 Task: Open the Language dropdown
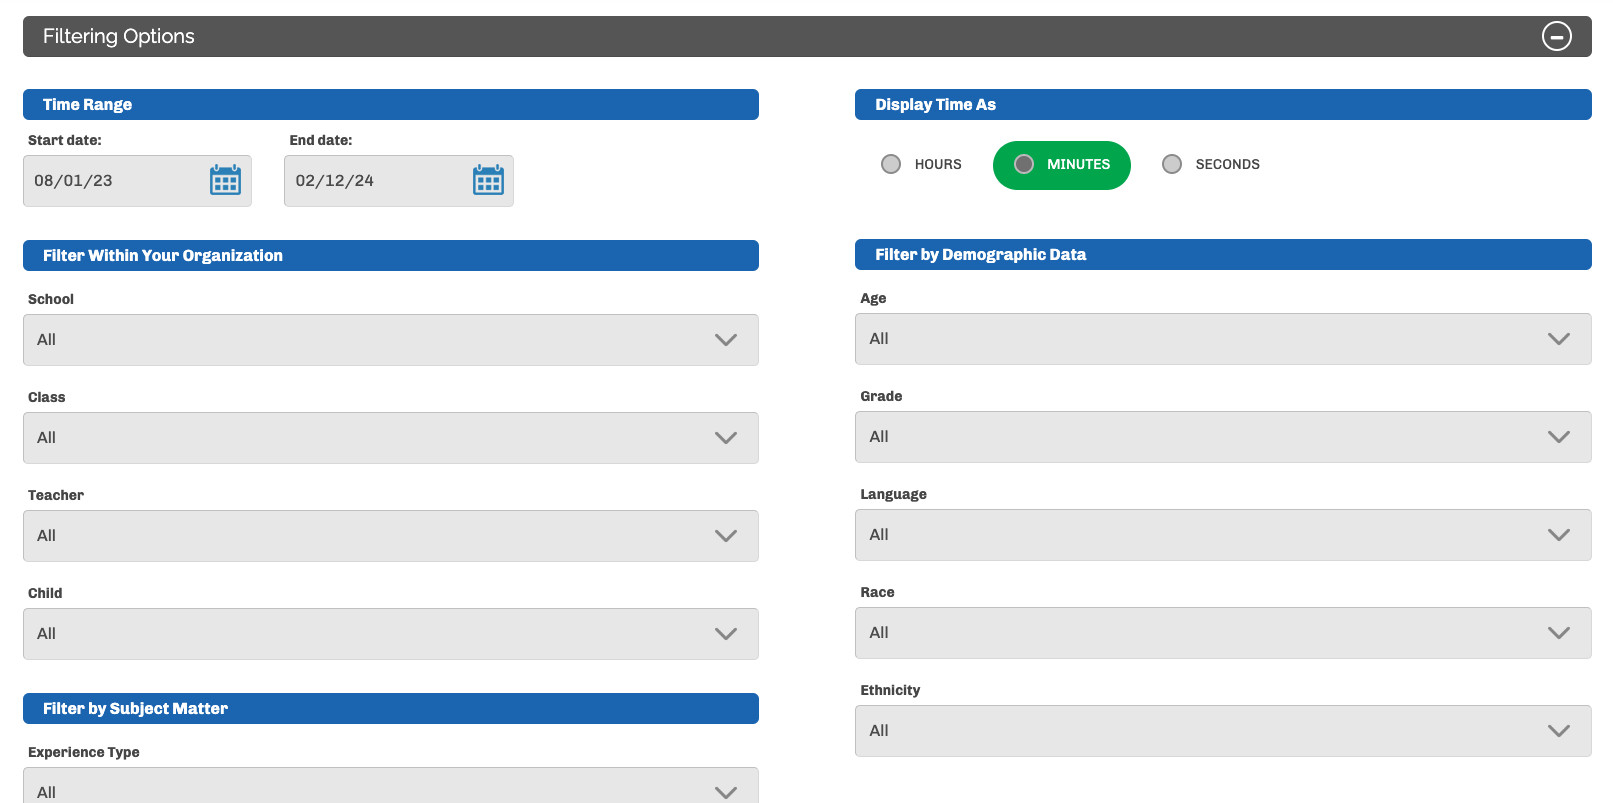point(1223,535)
